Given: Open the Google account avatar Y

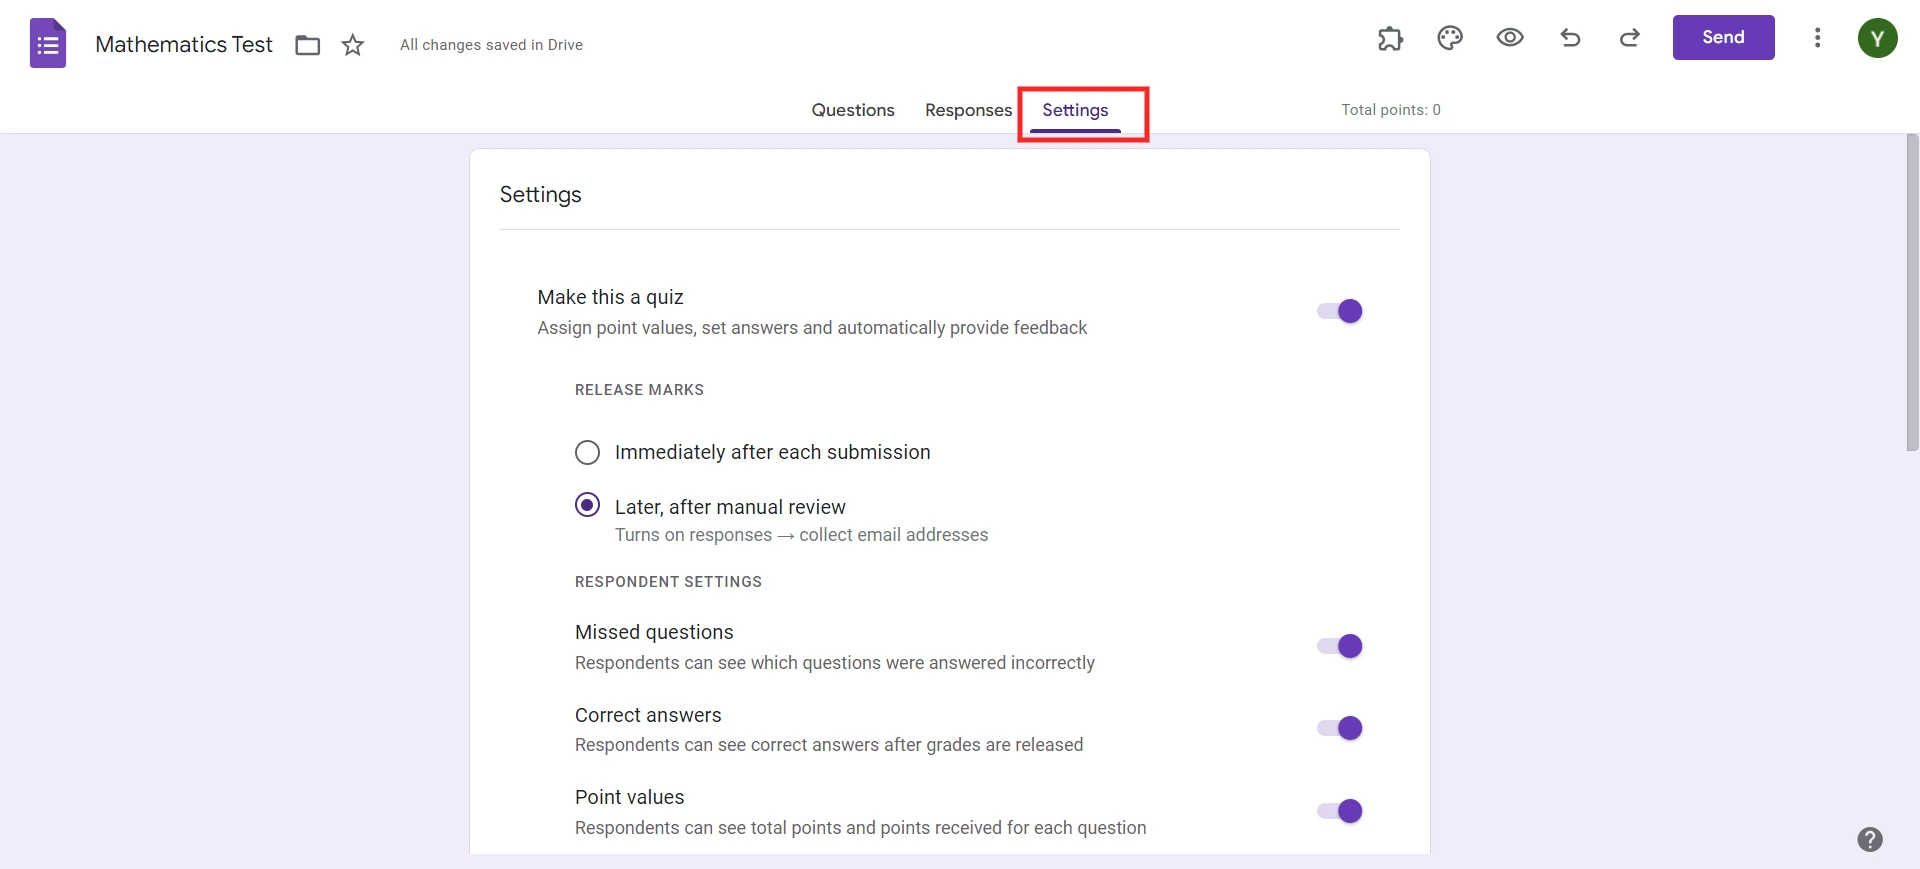Looking at the screenshot, I should click(x=1878, y=38).
